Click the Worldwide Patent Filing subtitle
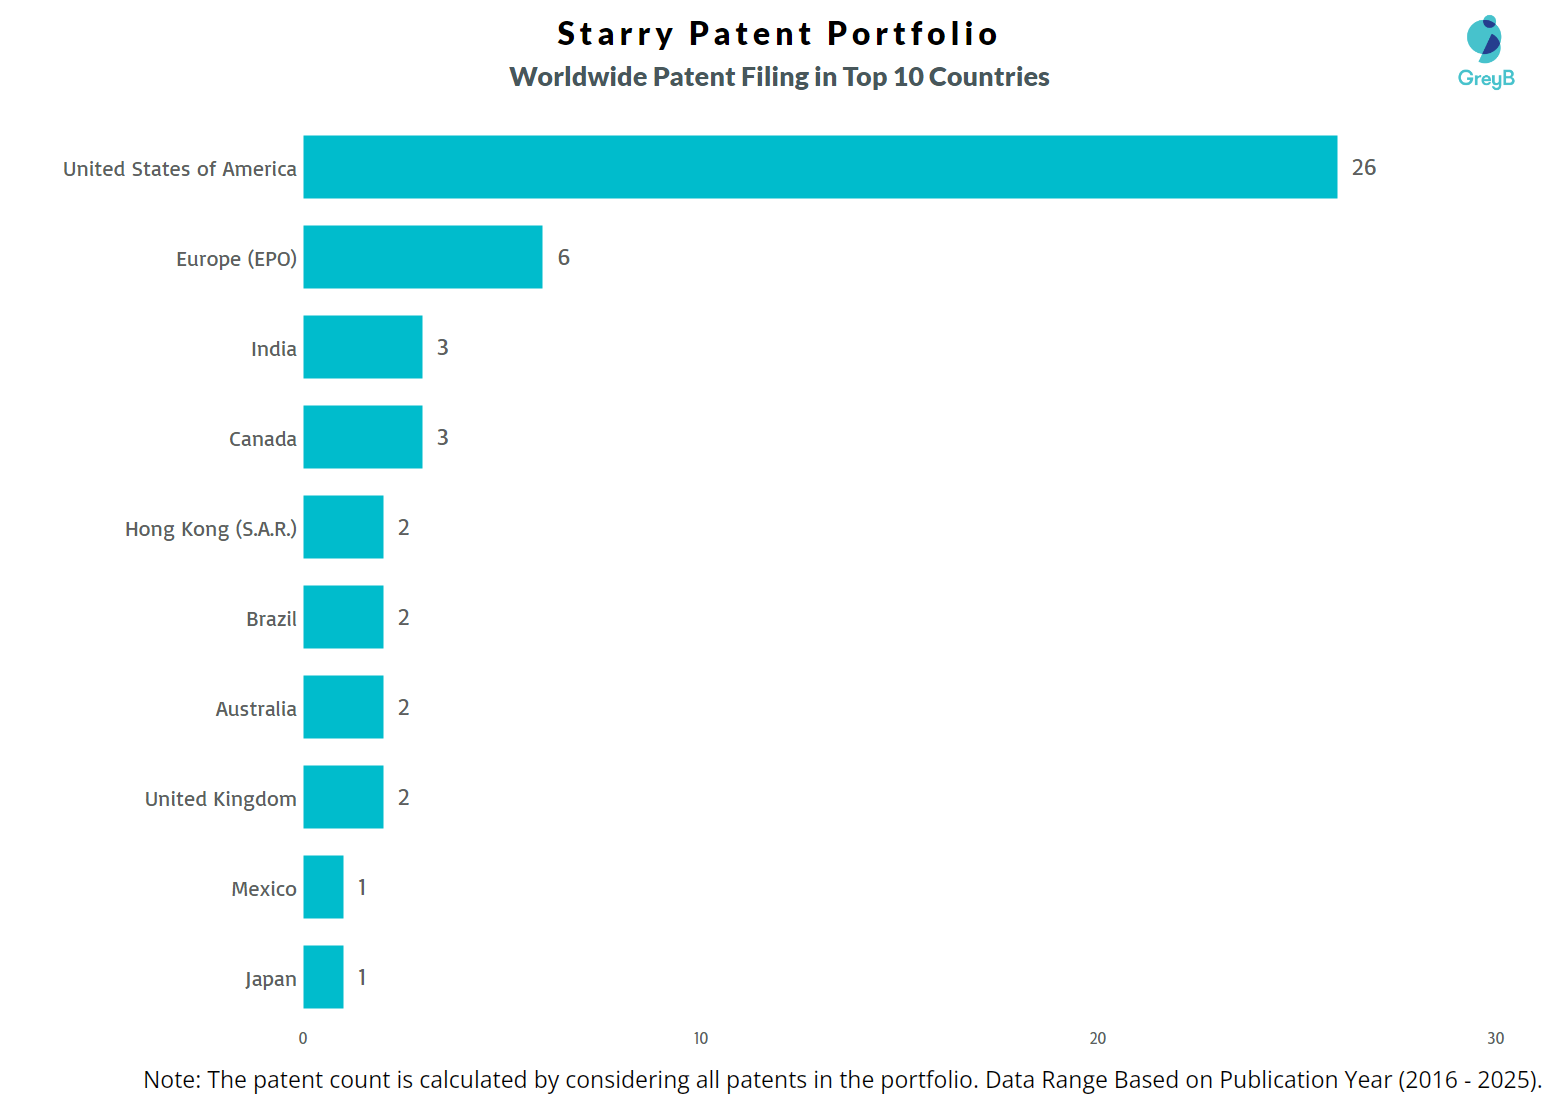 779,77
